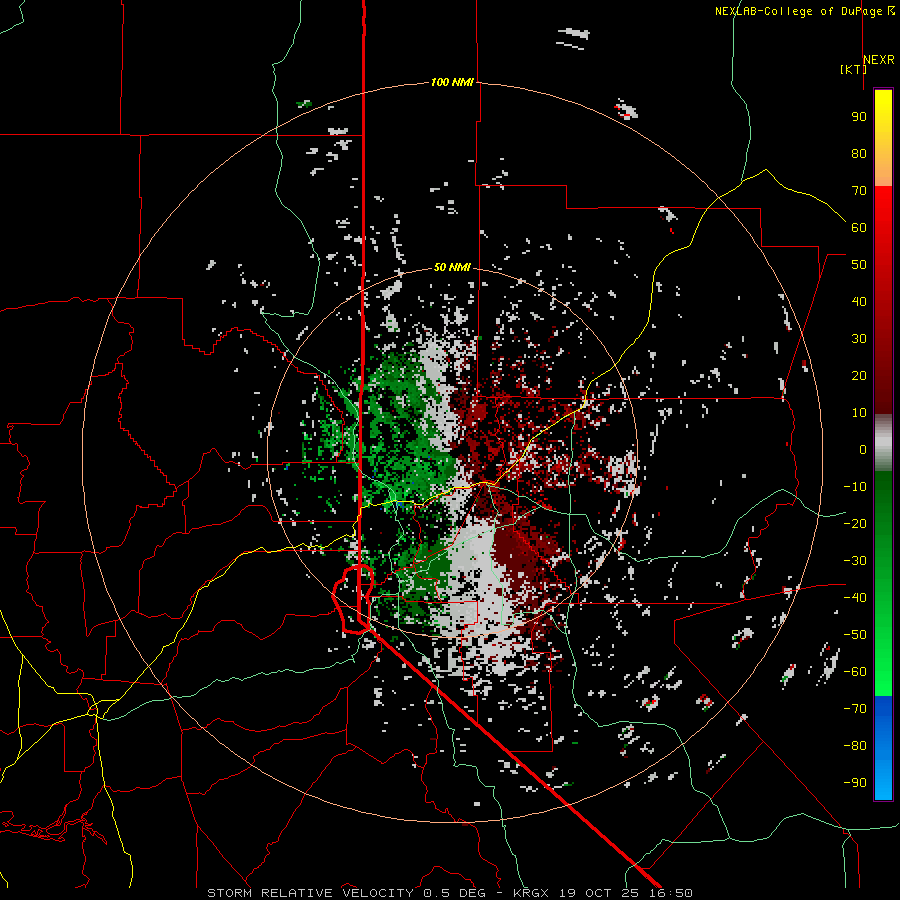Click the -30 value on the color scale
Screen dimensions: 900x900
(x=855, y=561)
